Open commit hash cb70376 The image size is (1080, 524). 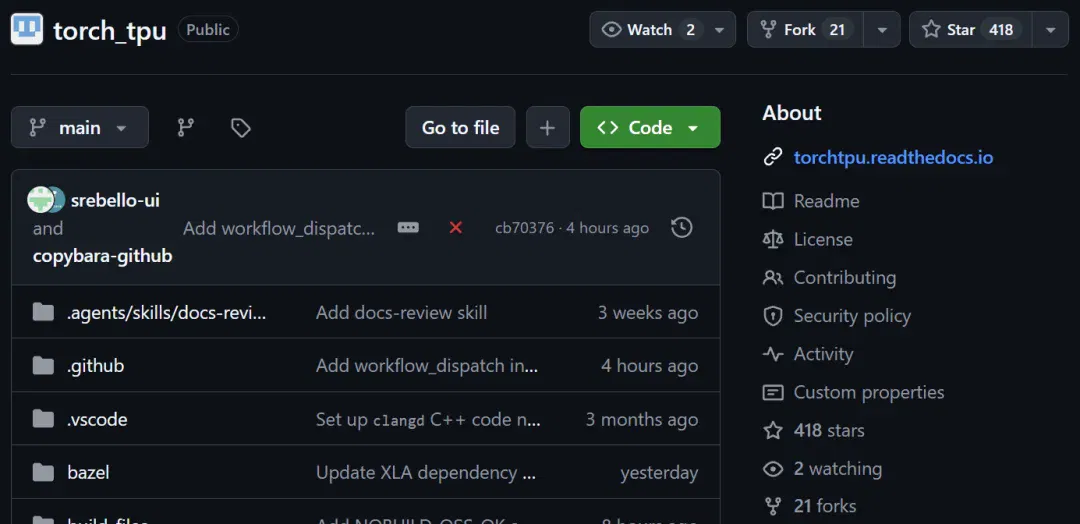tap(524, 228)
